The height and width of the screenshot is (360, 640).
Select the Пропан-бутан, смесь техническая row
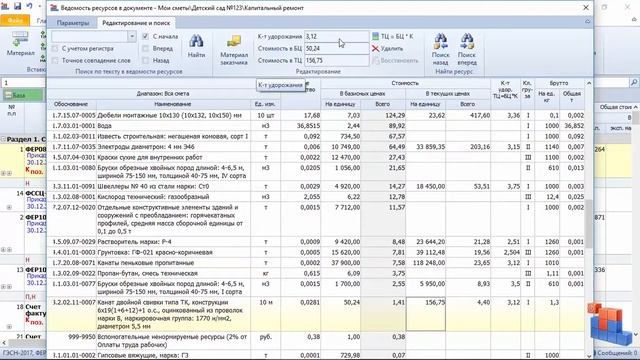coord(316,273)
